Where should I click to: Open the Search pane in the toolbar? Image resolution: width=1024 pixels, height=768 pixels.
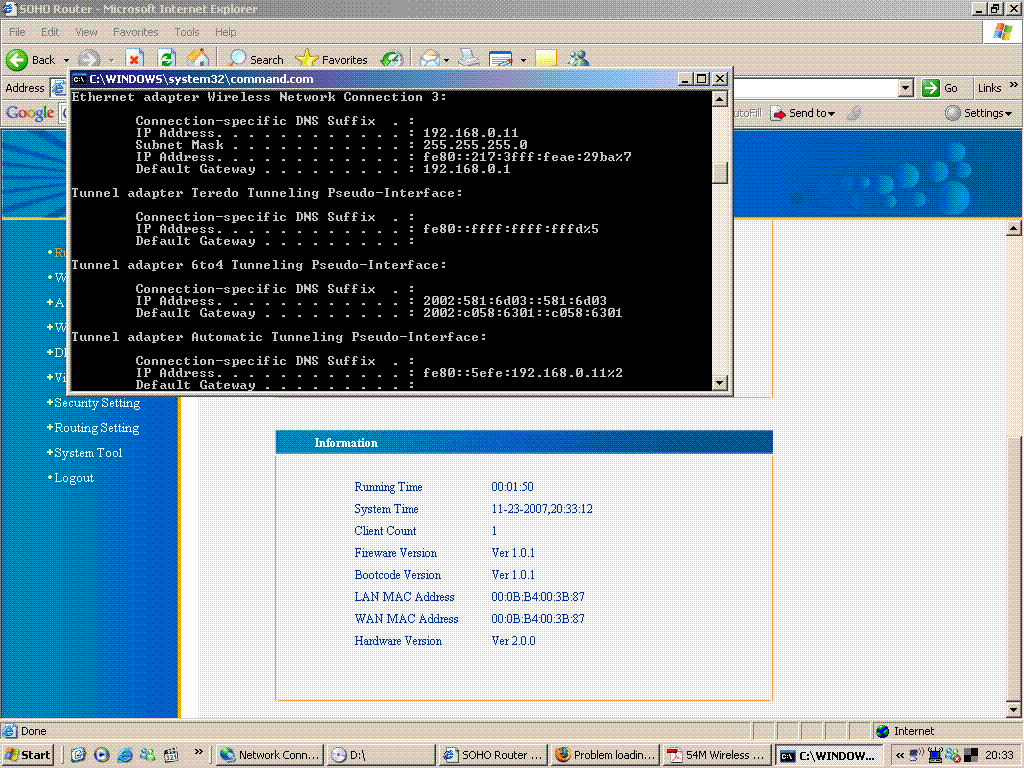coord(256,59)
